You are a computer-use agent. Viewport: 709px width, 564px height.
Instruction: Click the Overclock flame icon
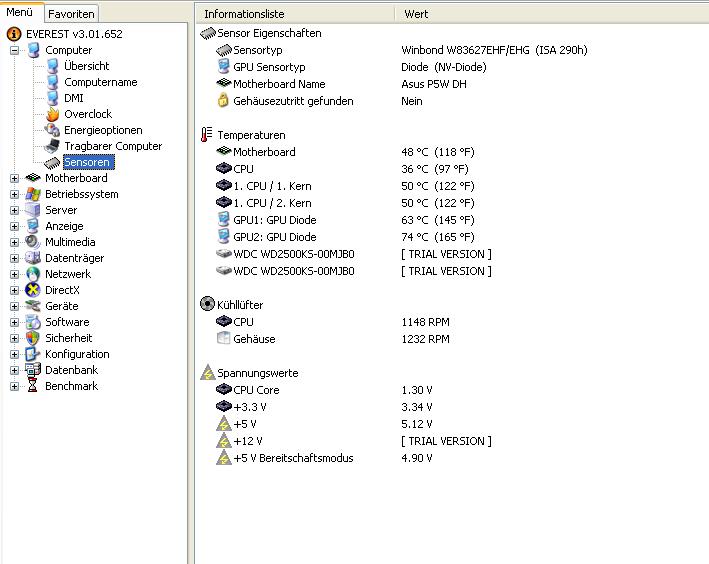tap(52, 114)
